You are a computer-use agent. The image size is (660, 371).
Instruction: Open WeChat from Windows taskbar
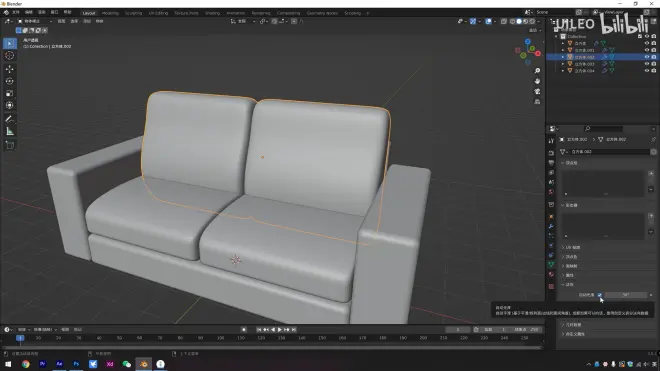click(x=127, y=364)
